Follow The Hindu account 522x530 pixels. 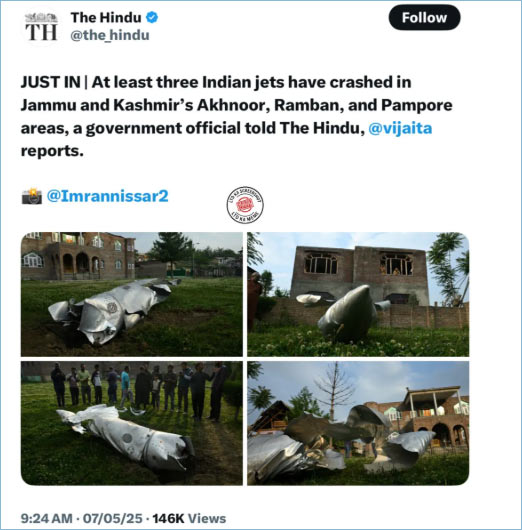[x=424, y=18]
